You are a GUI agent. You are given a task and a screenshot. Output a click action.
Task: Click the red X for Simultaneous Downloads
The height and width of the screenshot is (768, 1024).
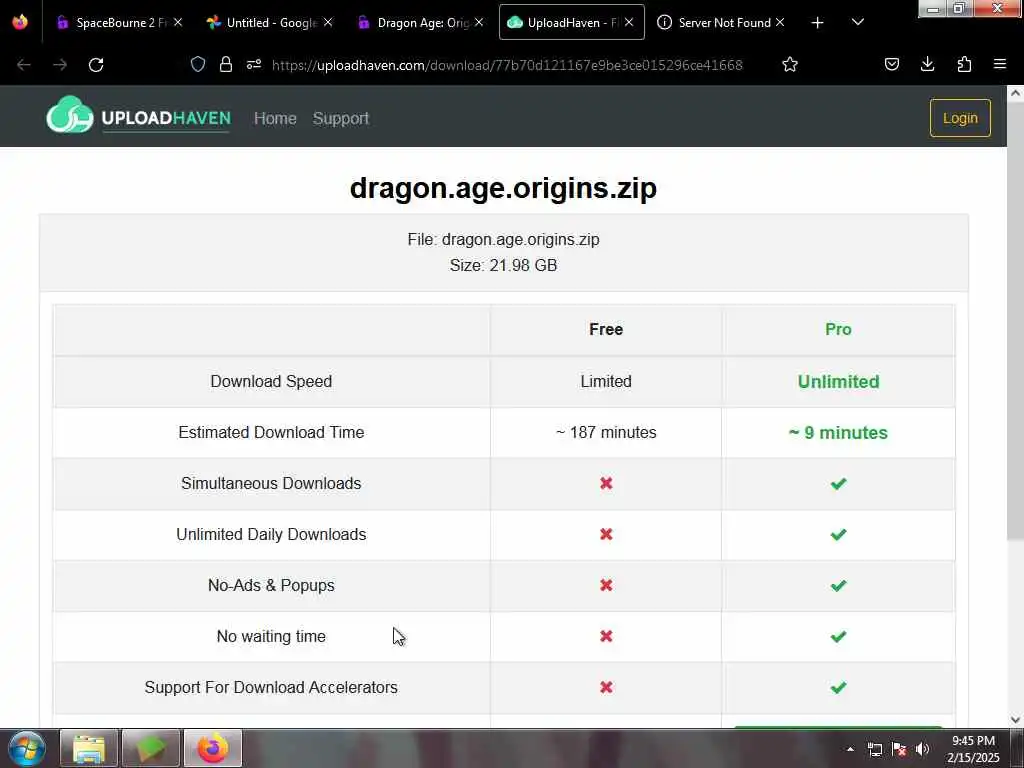606,483
